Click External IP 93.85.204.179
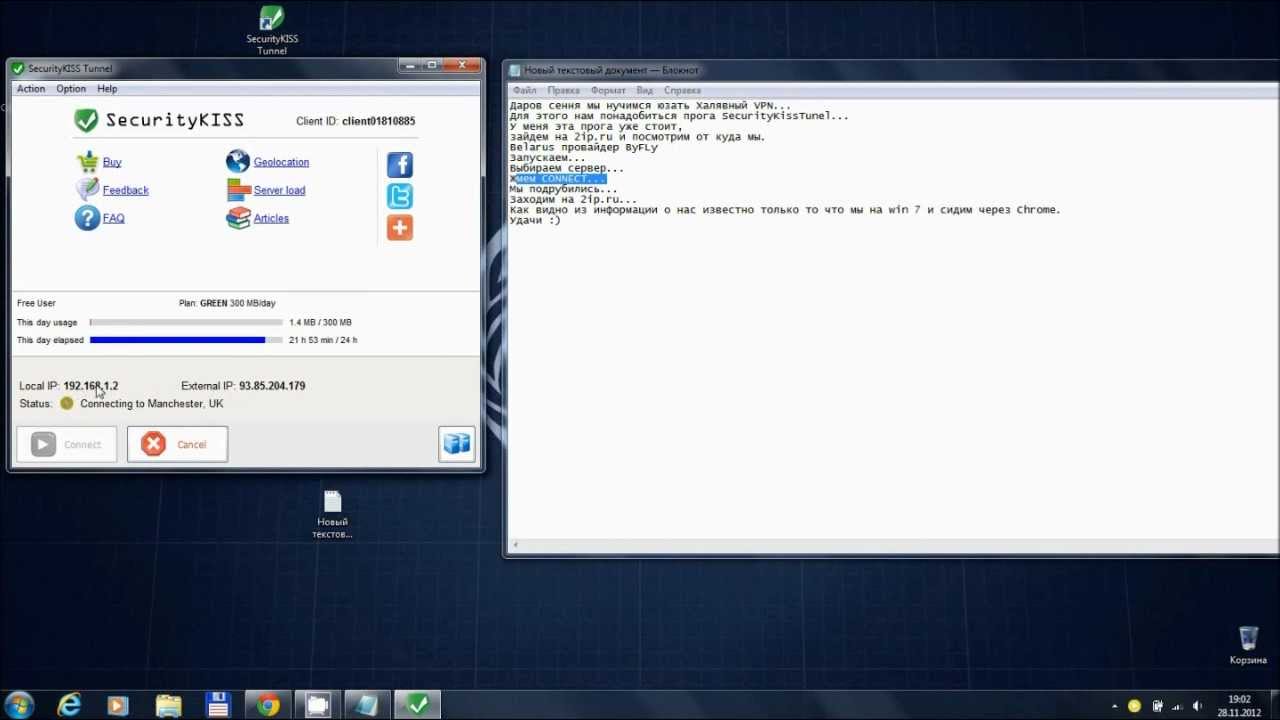The image size is (1280, 720). pyautogui.click(x=243, y=386)
